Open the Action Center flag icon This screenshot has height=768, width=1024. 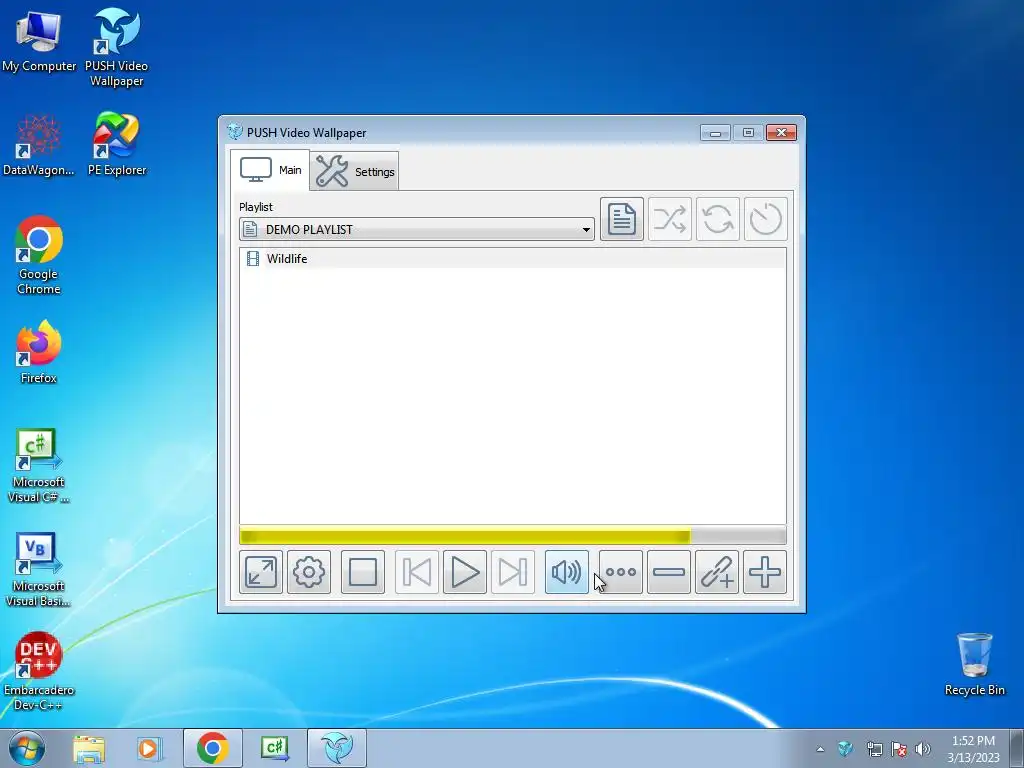(899, 749)
